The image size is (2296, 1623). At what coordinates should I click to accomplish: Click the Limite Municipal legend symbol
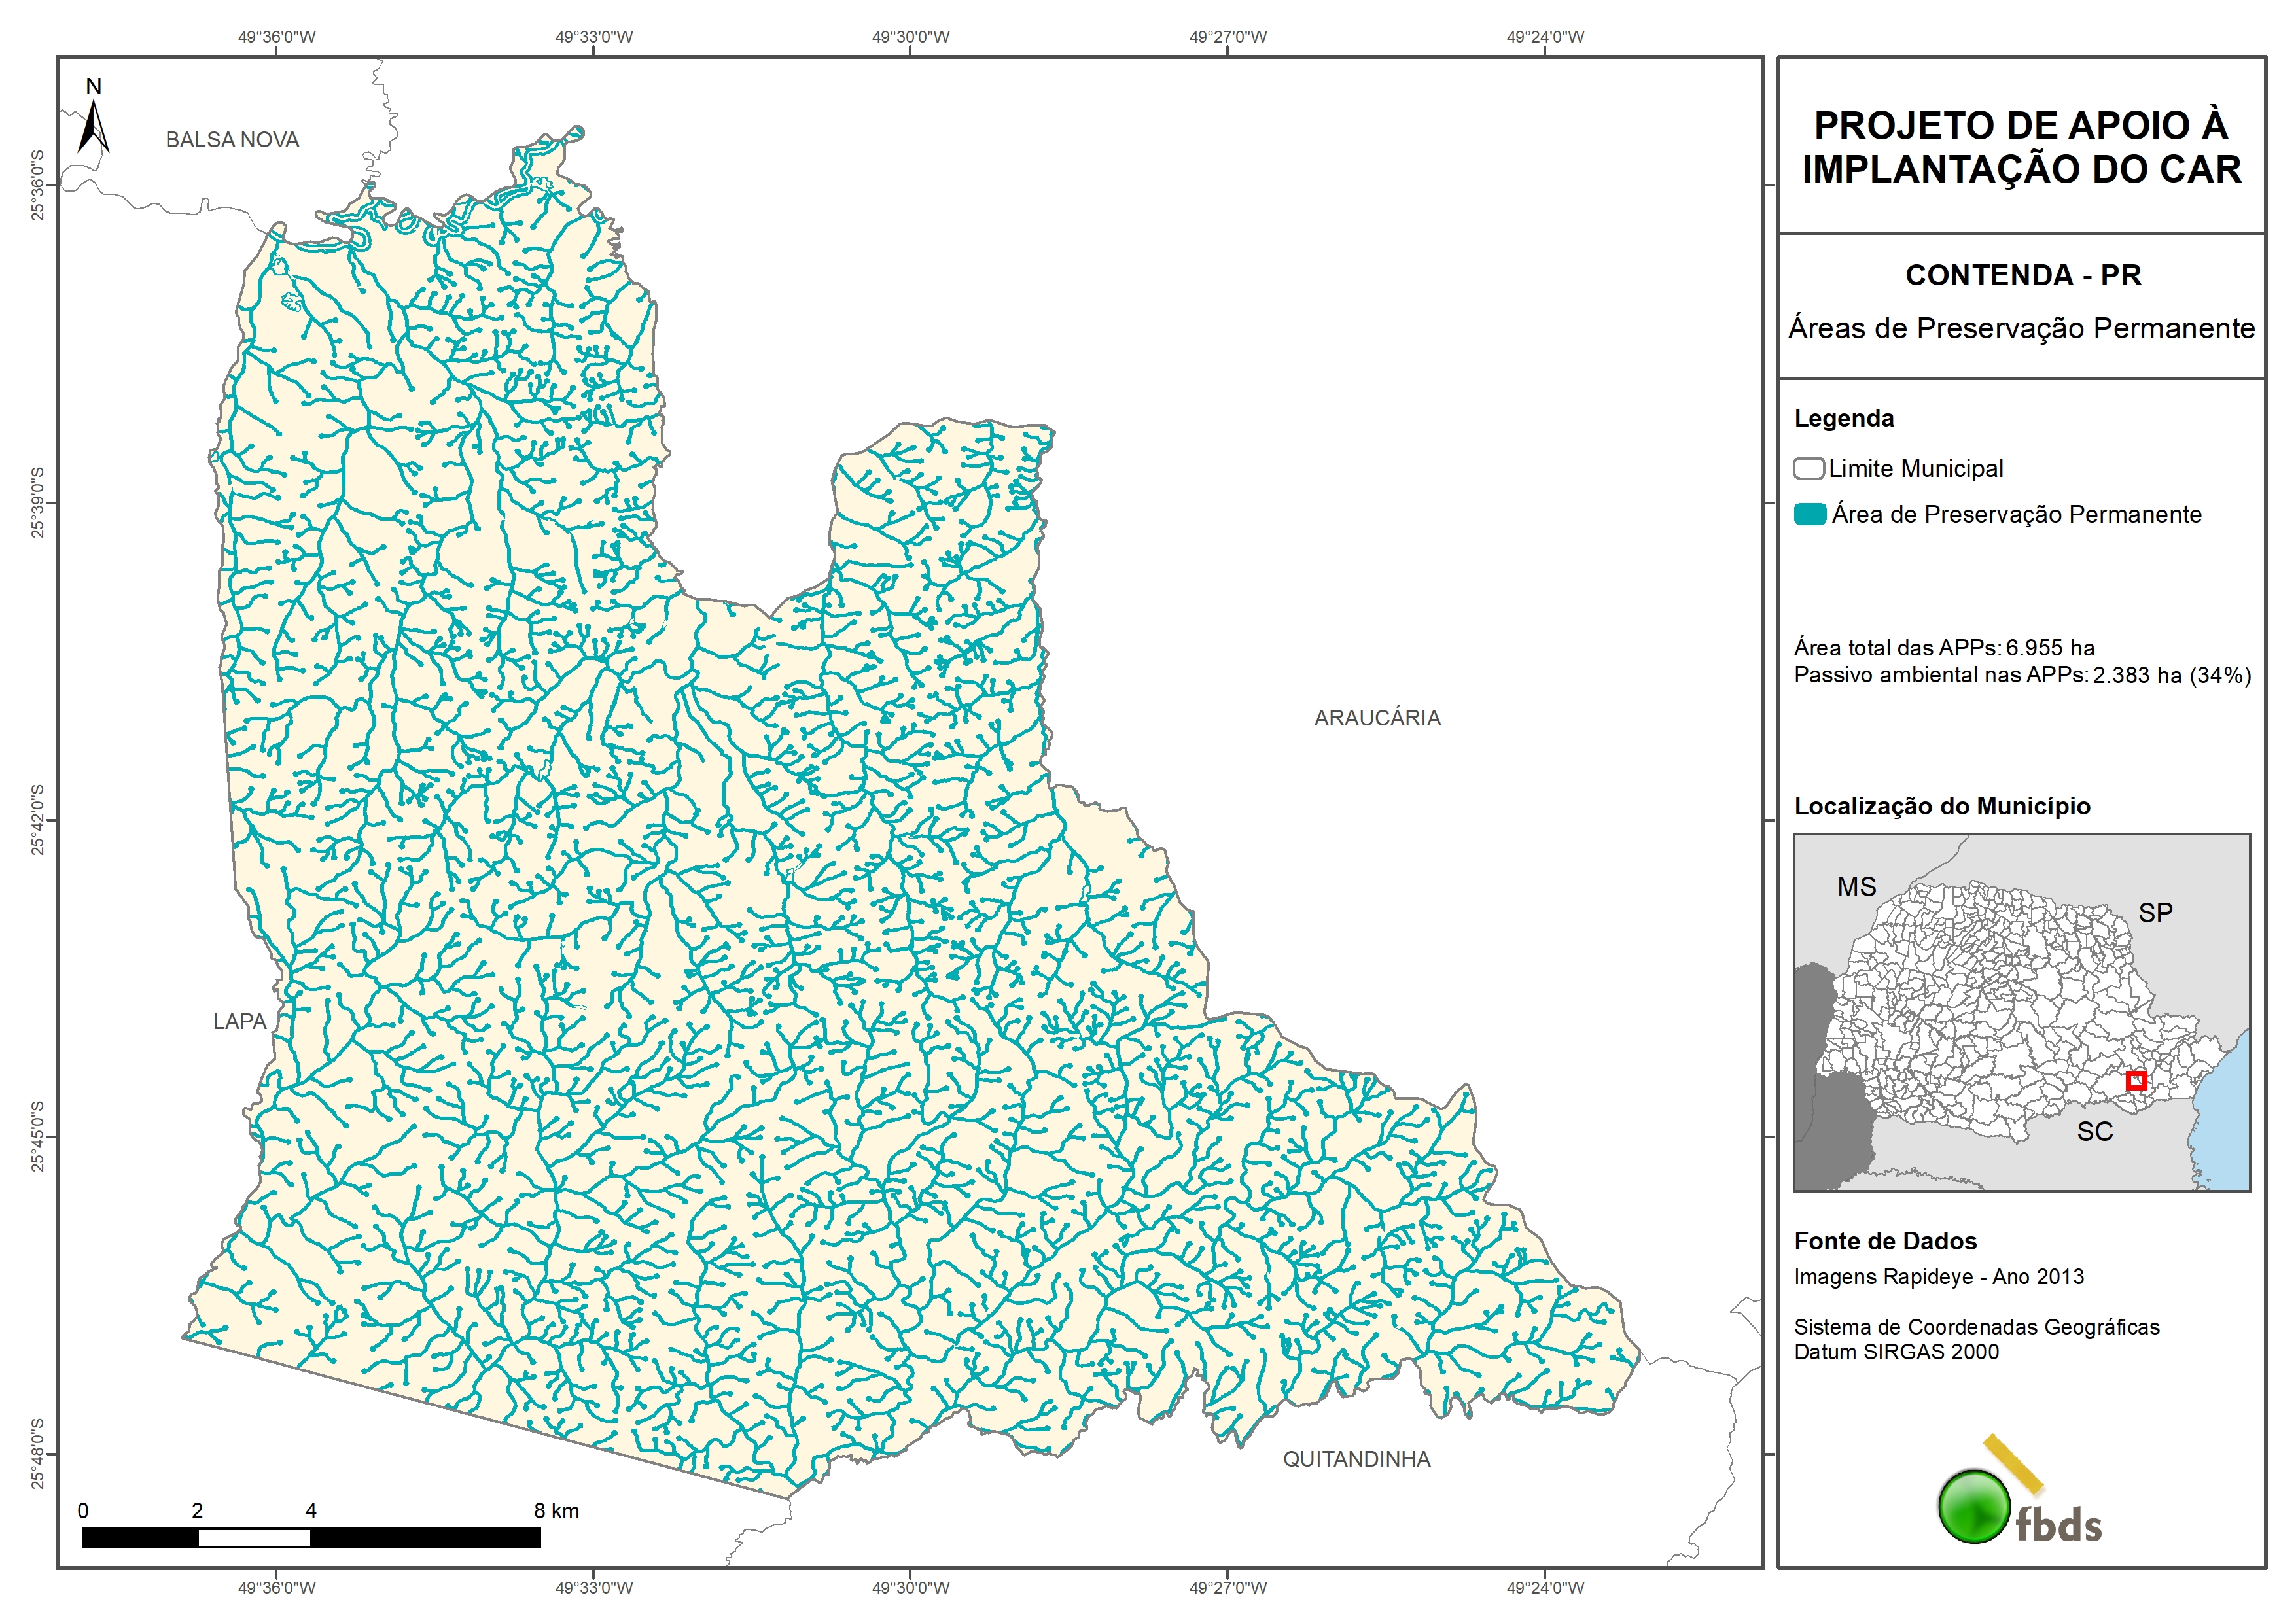(1808, 468)
